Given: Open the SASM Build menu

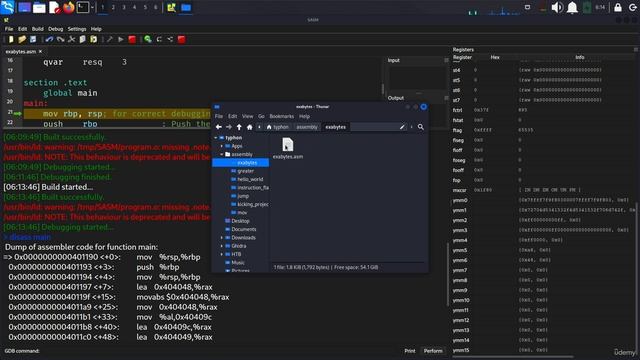Looking at the screenshot, I should coord(38,29).
